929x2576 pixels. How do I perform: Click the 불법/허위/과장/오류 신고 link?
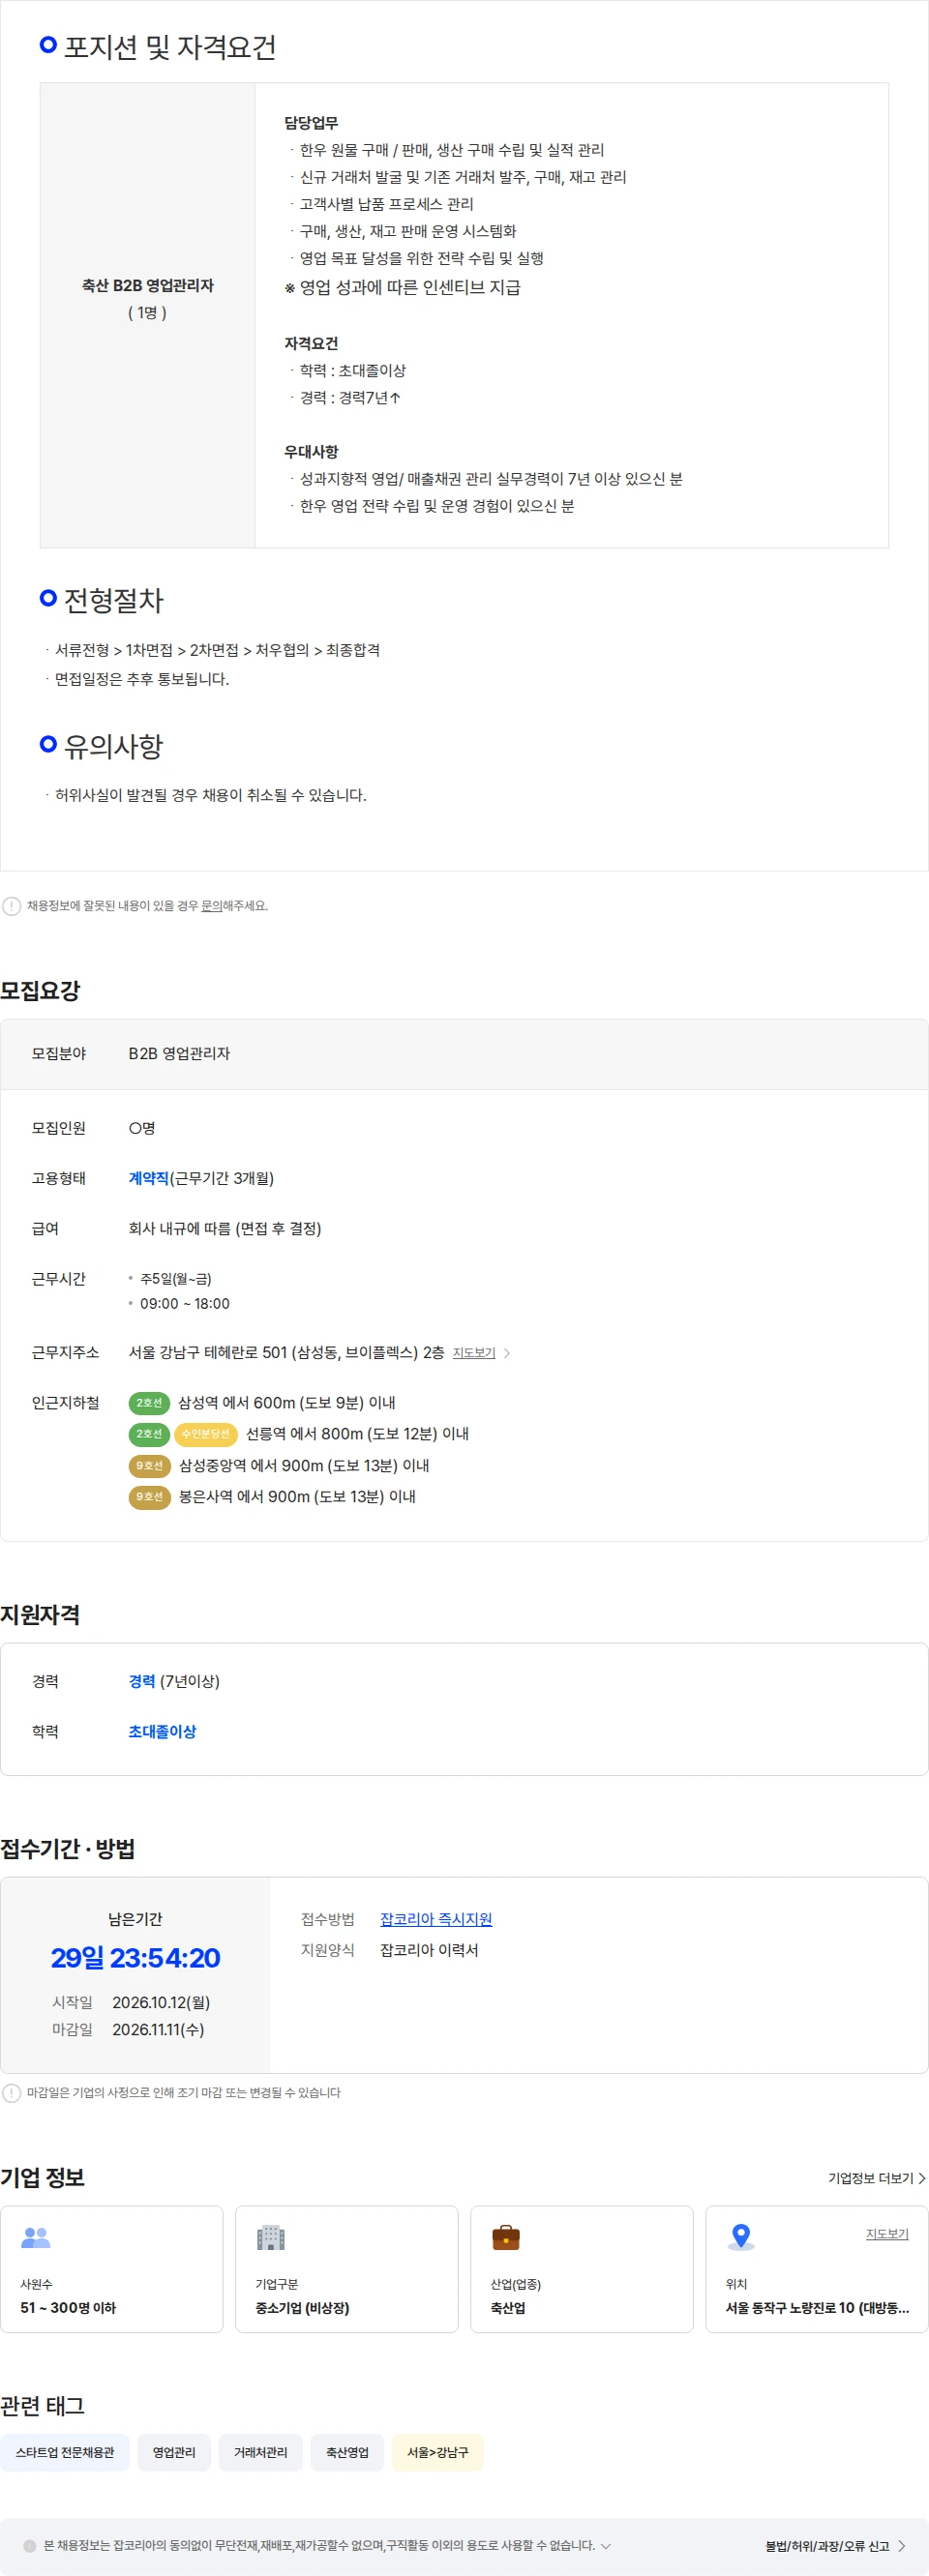click(x=827, y=2546)
